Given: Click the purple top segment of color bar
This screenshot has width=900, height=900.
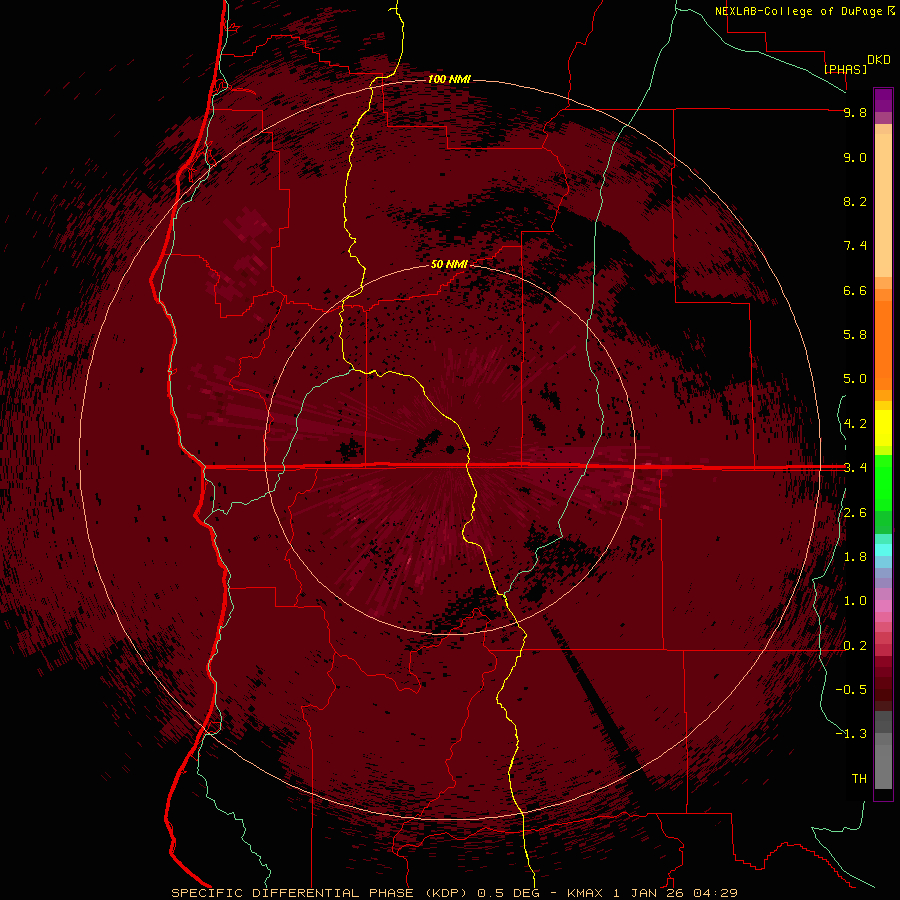Looking at the screenshot, I should [883, 100].
